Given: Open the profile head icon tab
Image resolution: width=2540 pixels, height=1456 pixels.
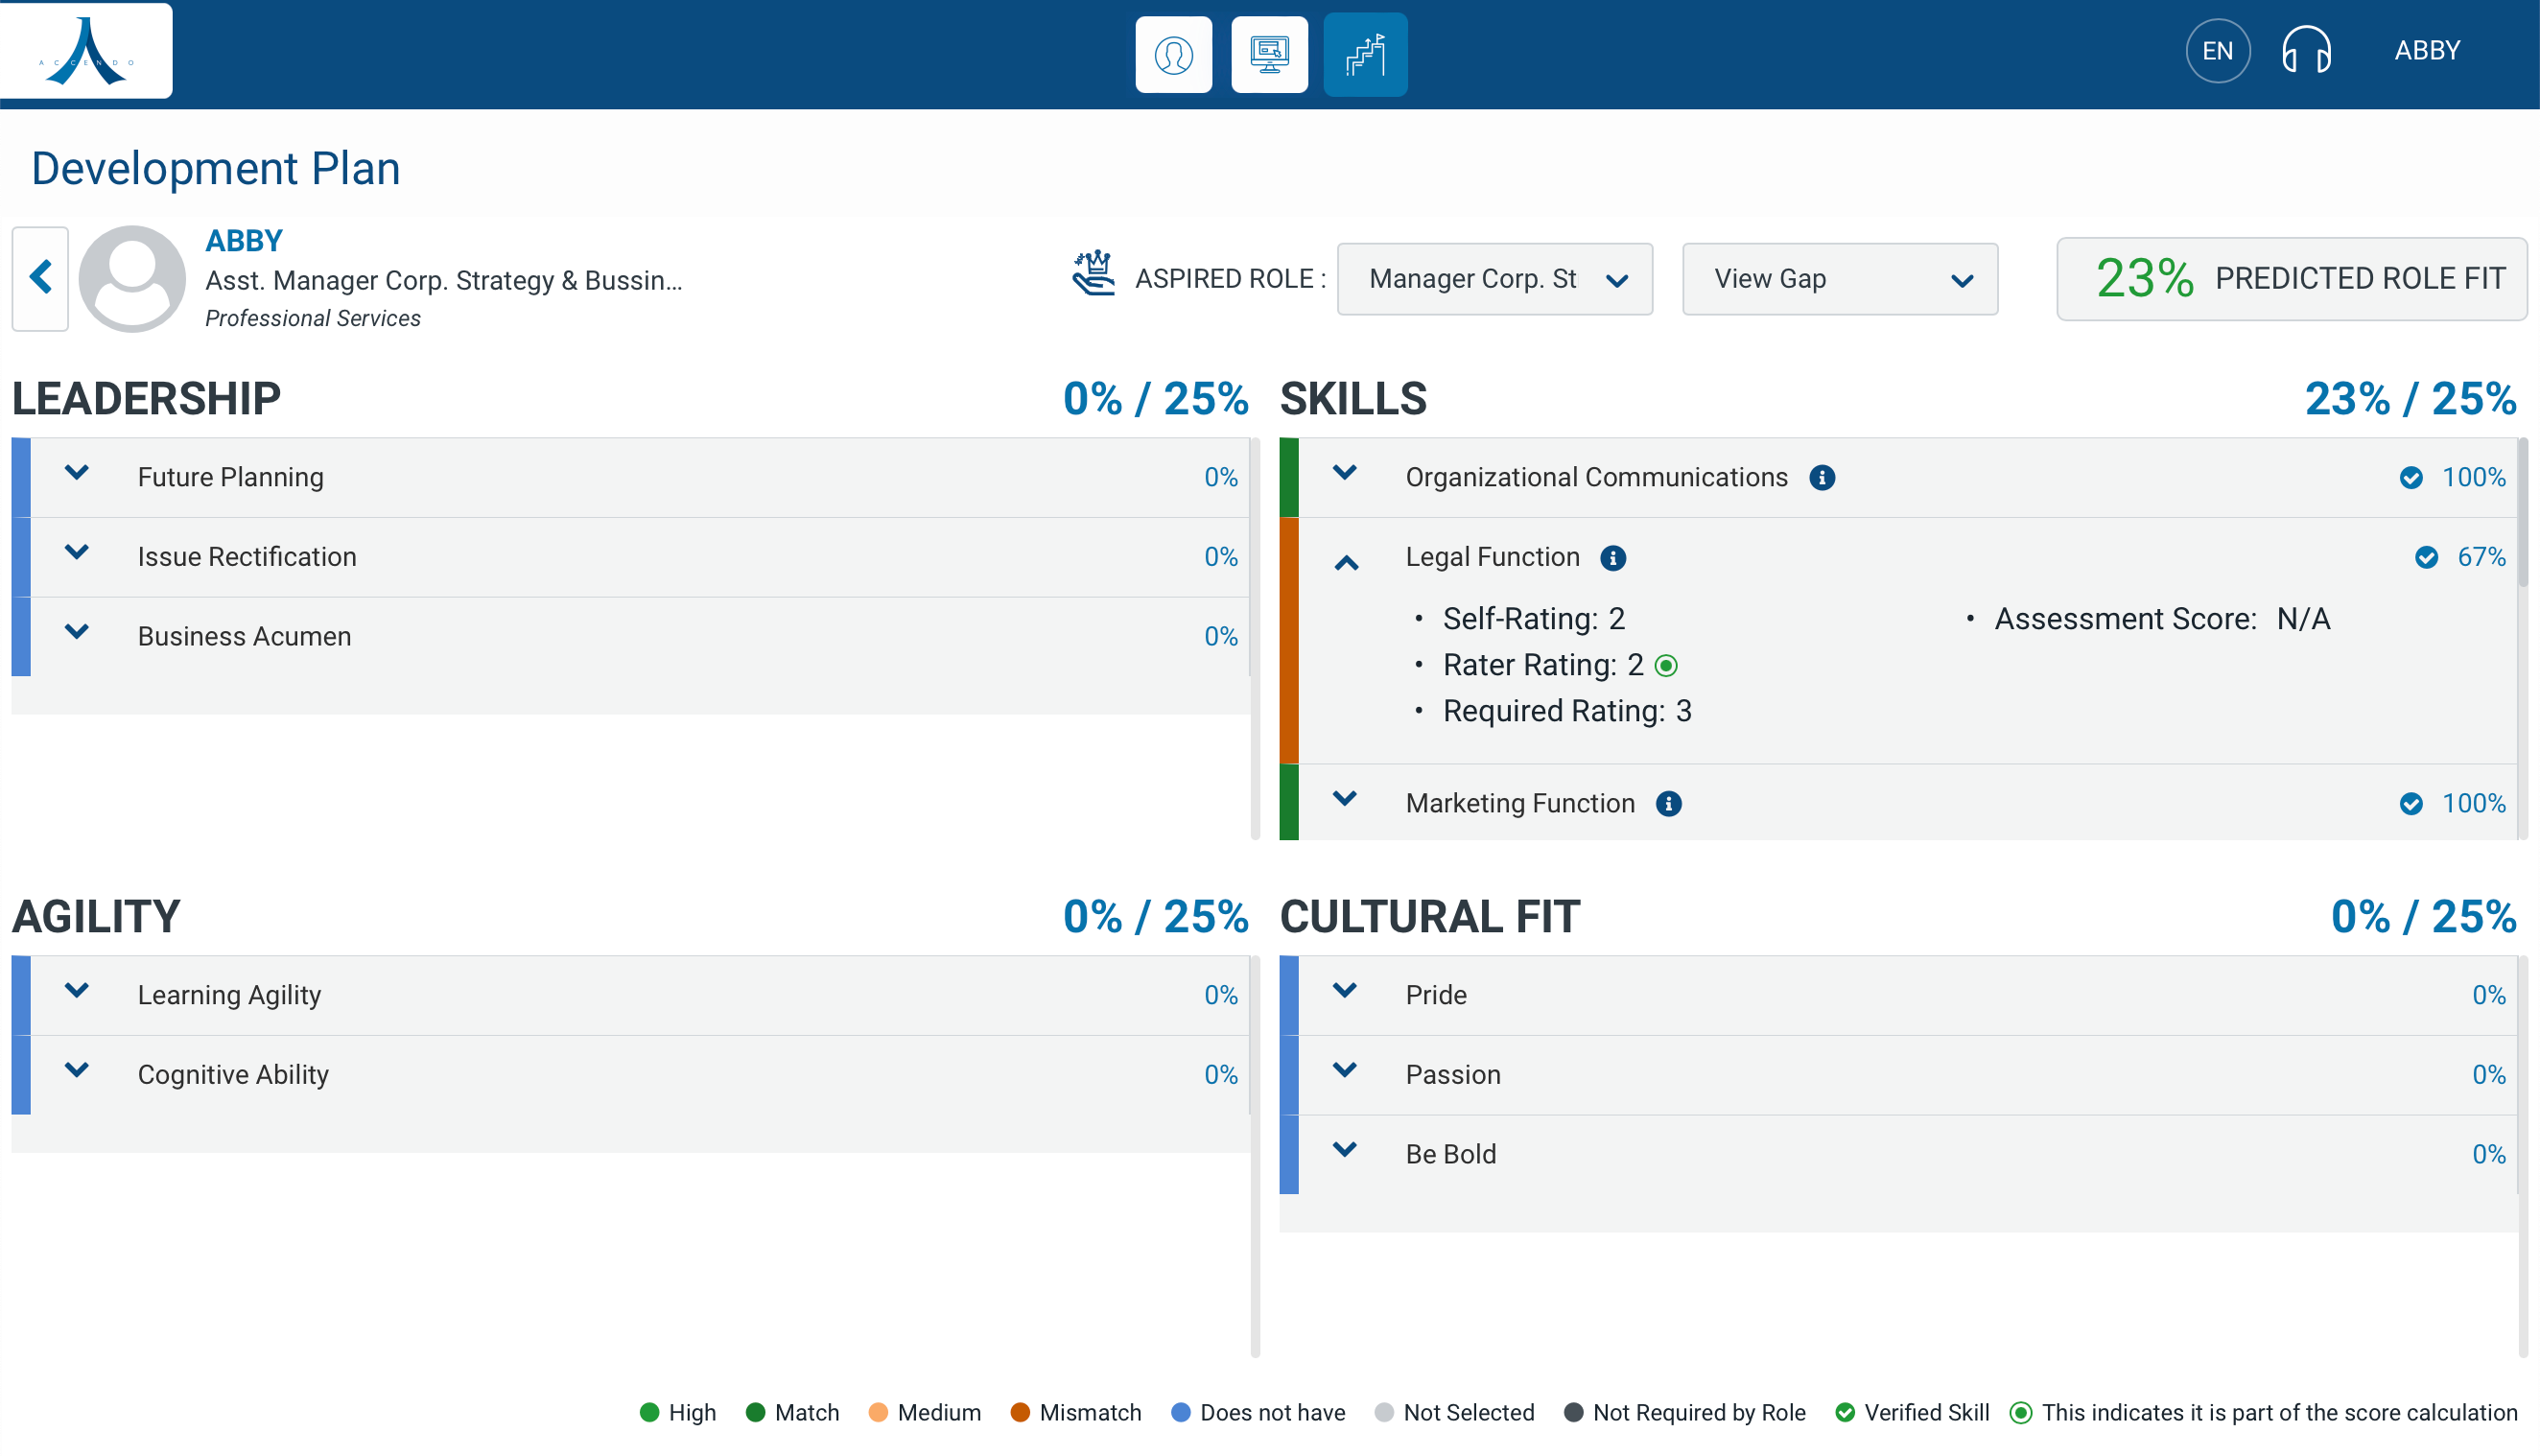Looking at the screenshot, I should (1173, 54).
